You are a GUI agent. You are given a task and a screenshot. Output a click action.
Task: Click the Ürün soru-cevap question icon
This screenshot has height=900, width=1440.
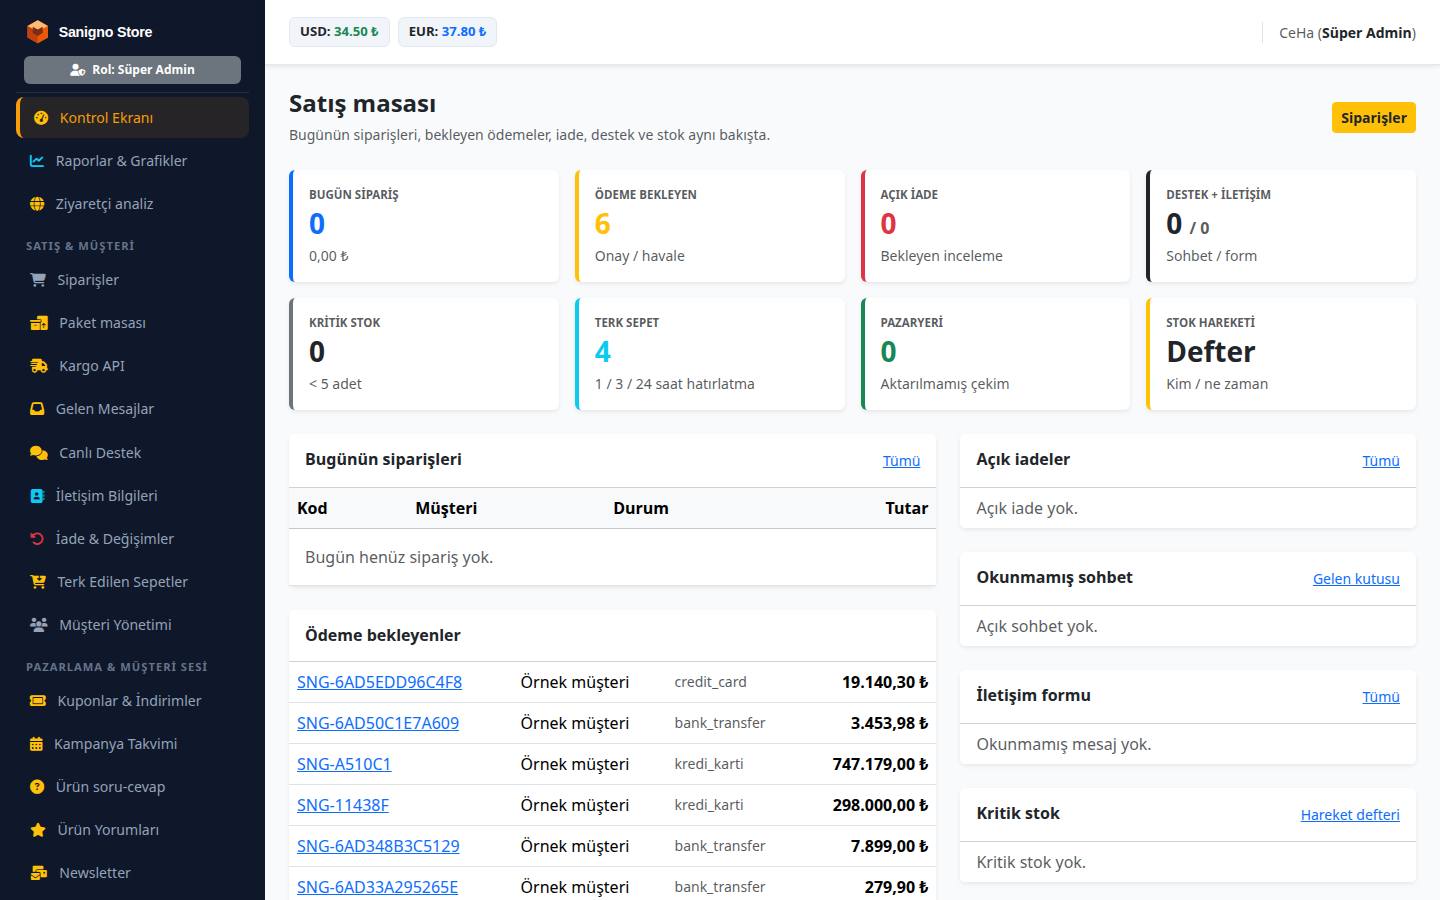tap(37, 787)
